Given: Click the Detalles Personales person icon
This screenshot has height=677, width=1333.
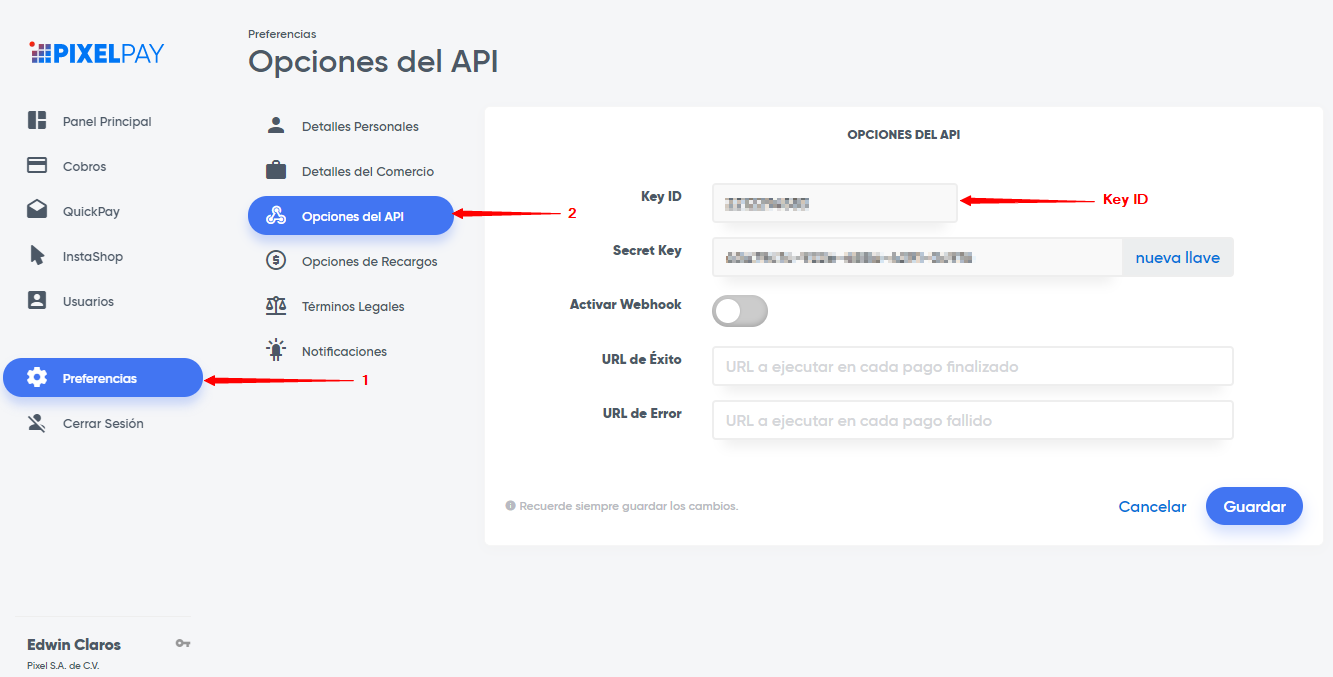Looking at the screenshot, I should (276, 125).
